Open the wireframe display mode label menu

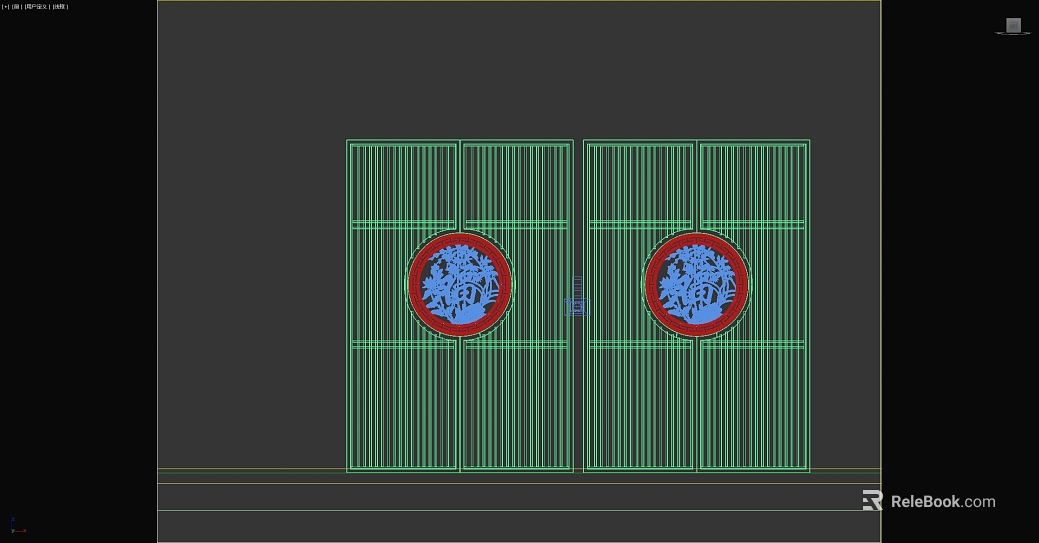click(60, 7)
